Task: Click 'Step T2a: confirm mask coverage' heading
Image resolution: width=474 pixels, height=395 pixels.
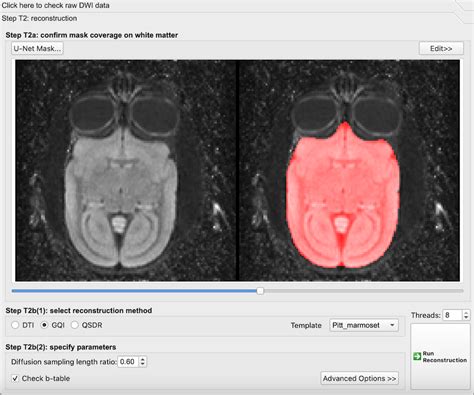Action: (x=92, y=35)
